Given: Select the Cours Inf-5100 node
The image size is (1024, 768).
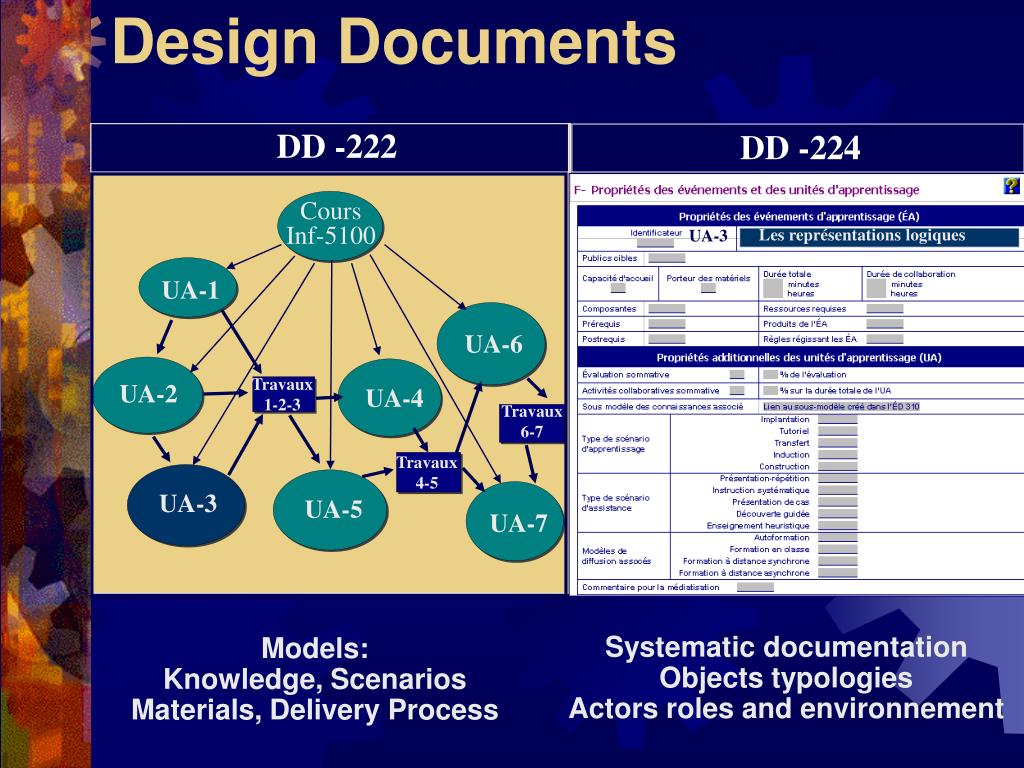Looking at the screenshot, I should 330,227.
